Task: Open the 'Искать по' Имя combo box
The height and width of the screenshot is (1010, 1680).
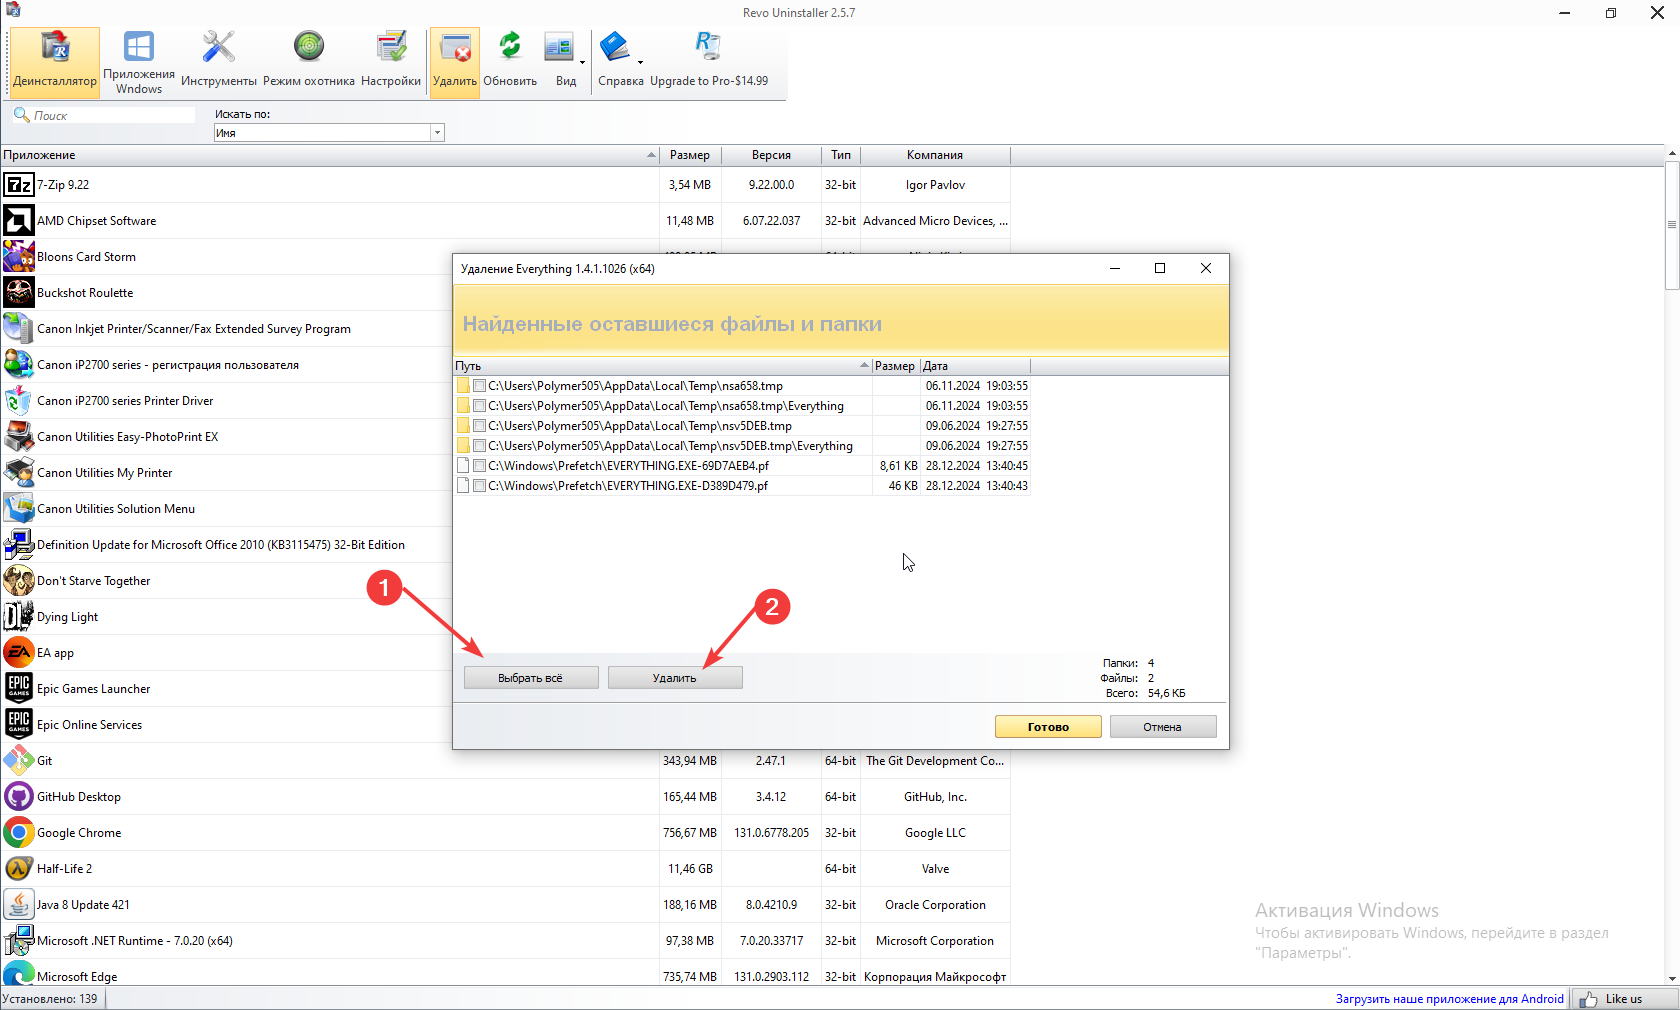Action: (328, 133)
